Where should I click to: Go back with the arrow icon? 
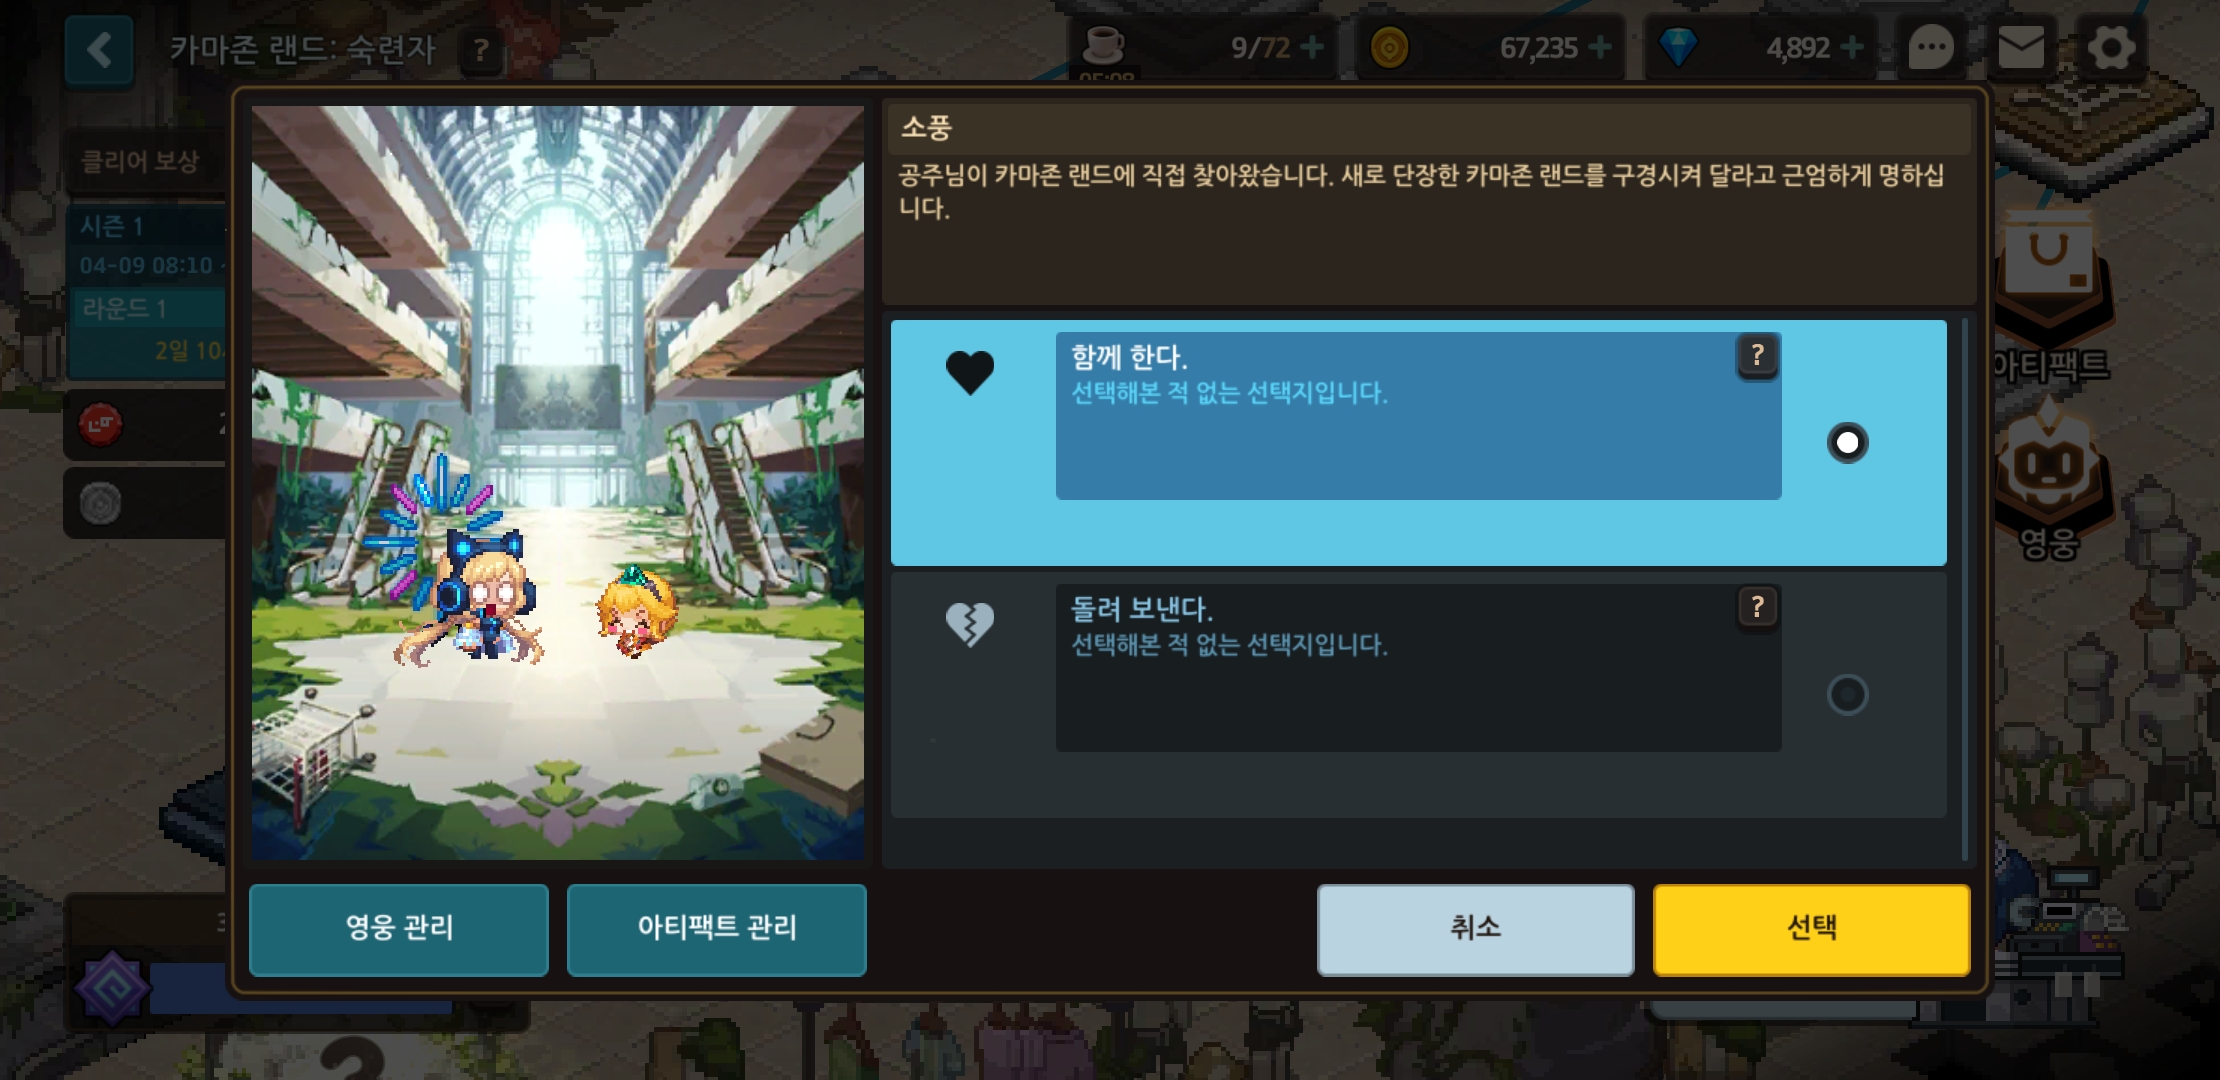click(x=99, y=49)
